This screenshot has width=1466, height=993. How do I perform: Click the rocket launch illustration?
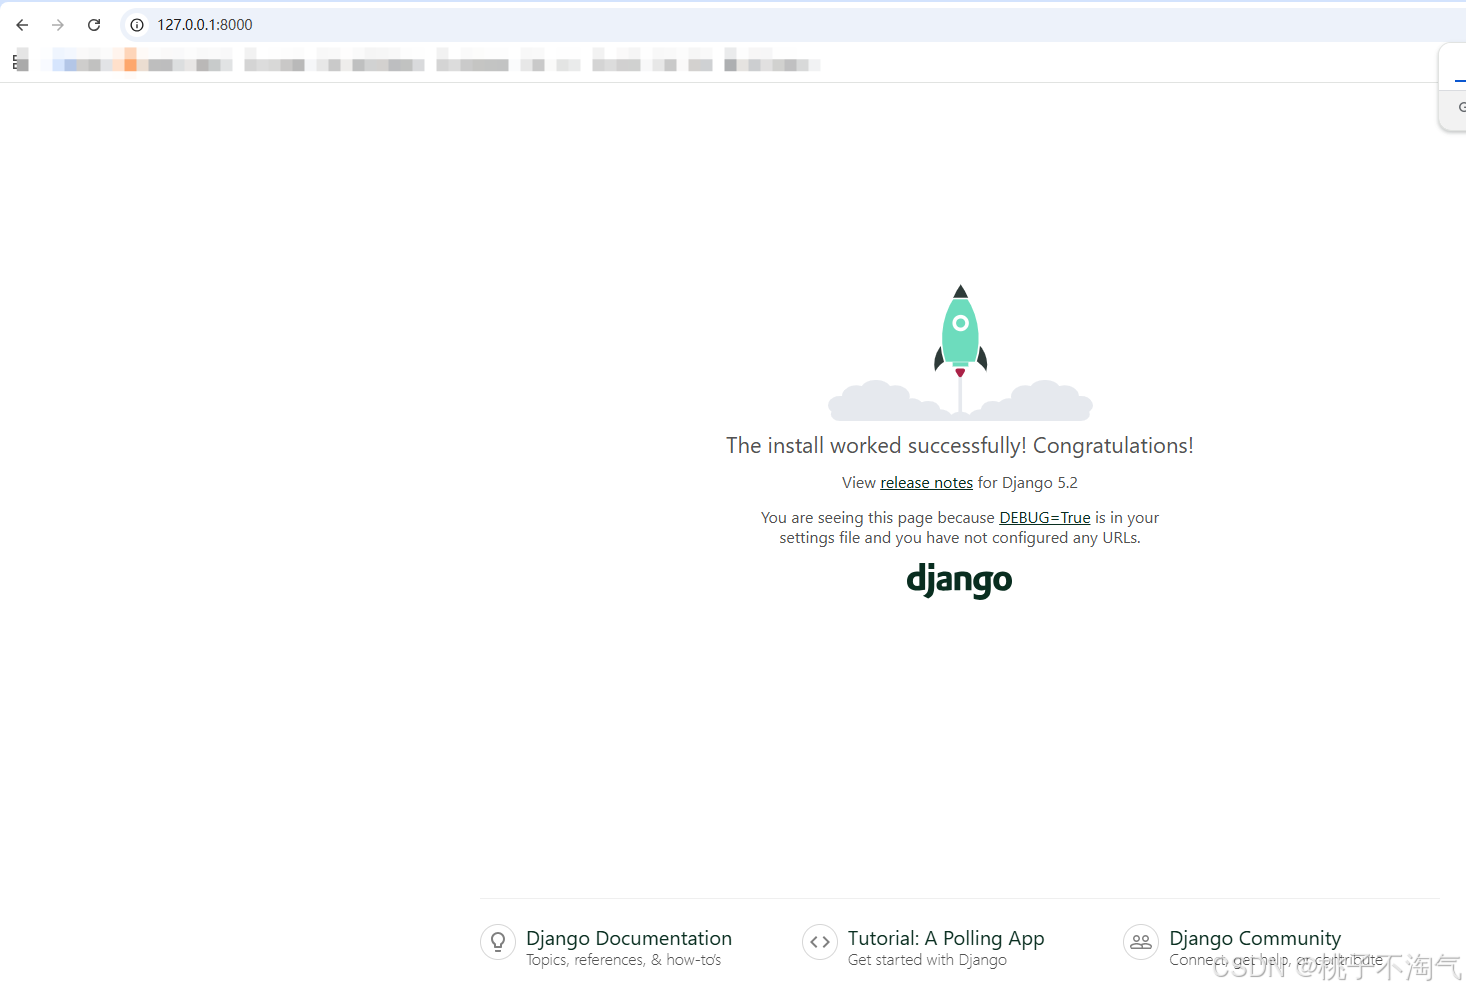point(960,352)
